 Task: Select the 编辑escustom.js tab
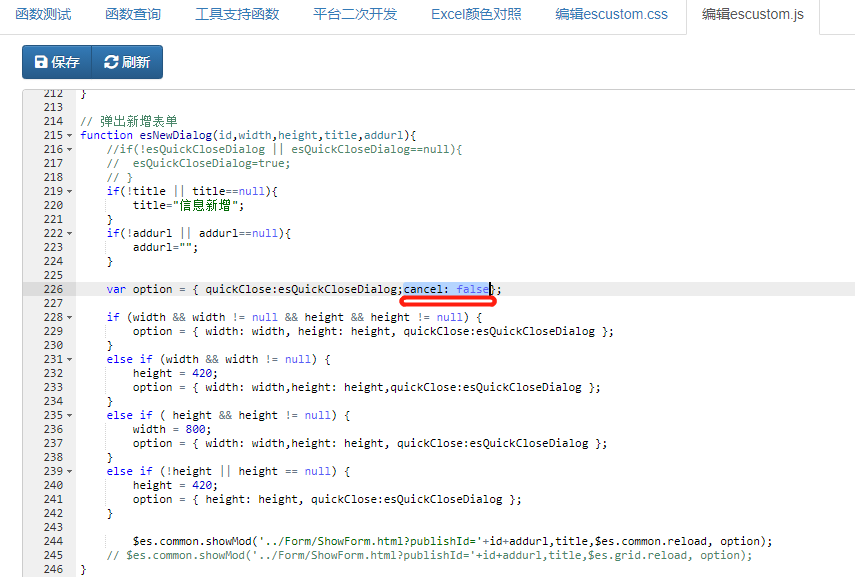click(x=752, y=14)
